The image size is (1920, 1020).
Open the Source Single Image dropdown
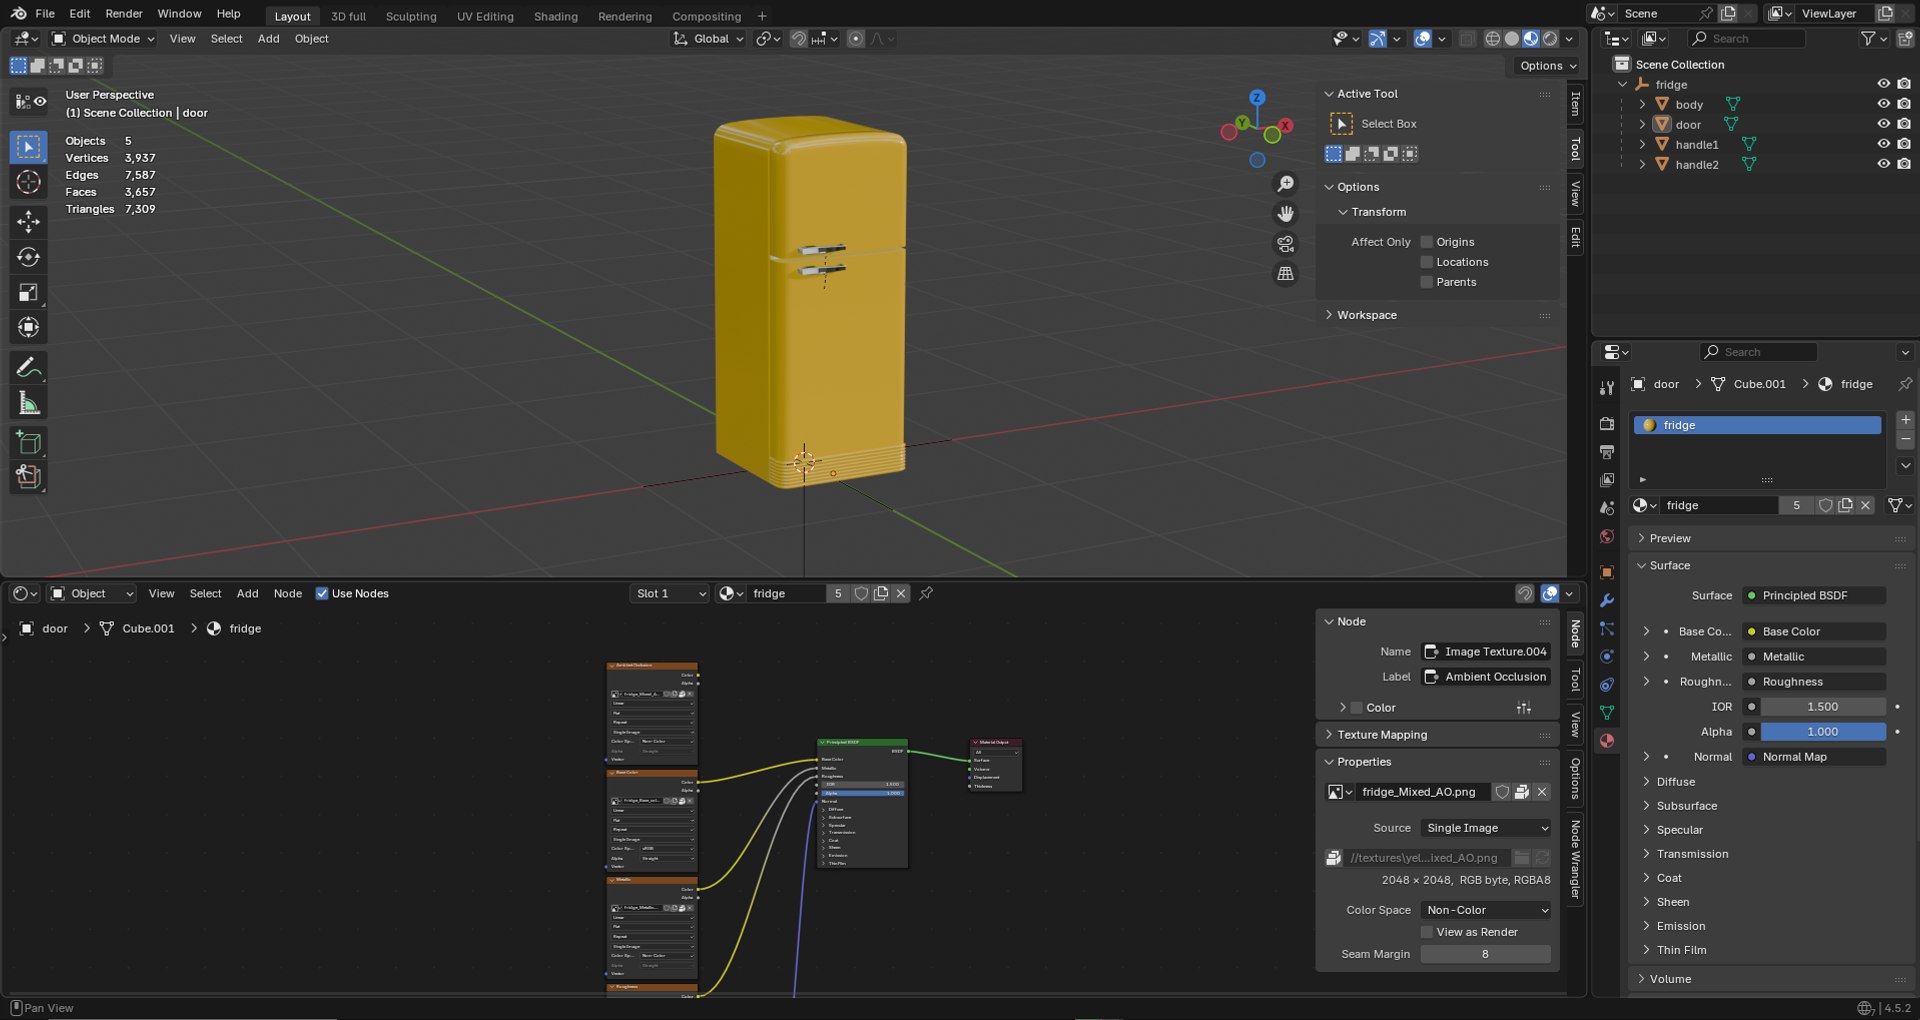coord(1486,828)
